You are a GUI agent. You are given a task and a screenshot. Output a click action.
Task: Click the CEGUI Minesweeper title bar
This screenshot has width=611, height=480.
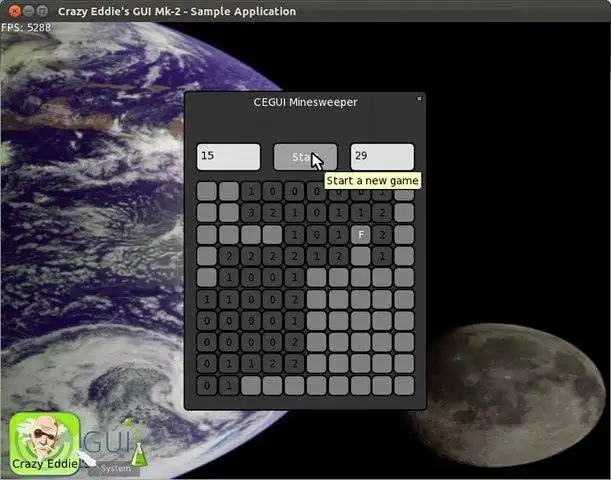click(305, 102)
